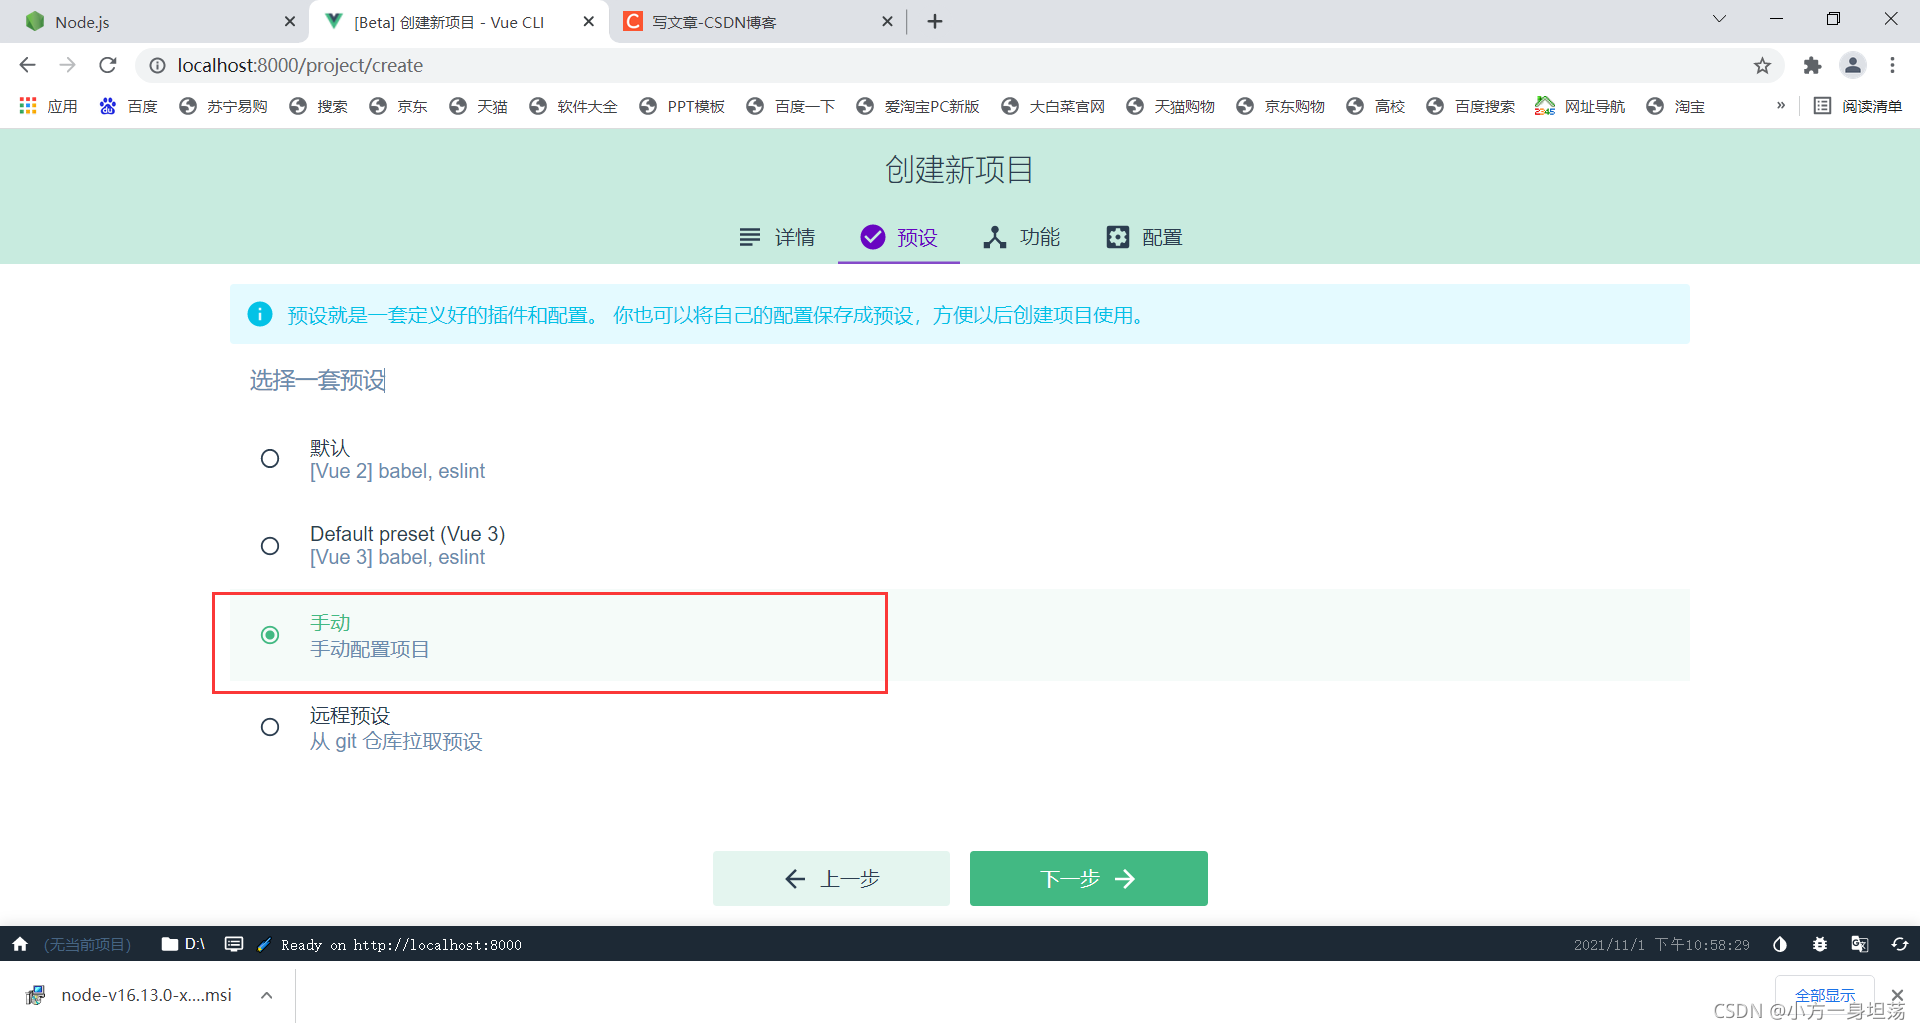Open the D:\ folder path in status bar
The width and height of the screenshot is (1920, 1030).
(x=183, y=944)
